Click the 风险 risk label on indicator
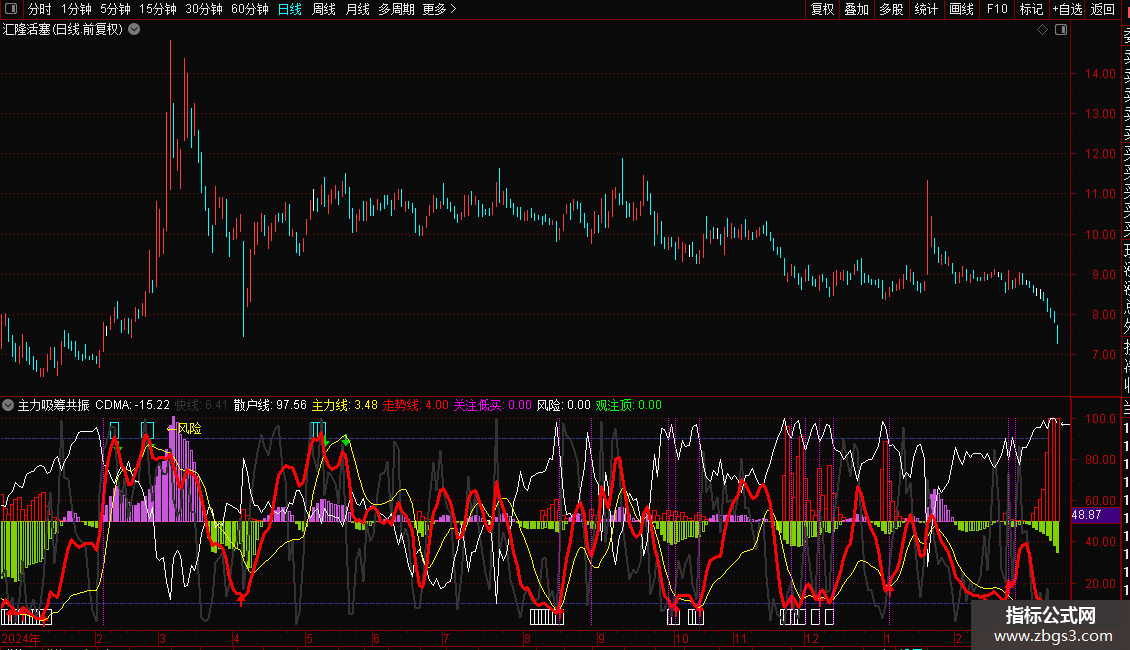This screenshot has width=1130, height=650. [x=189, y=428]
